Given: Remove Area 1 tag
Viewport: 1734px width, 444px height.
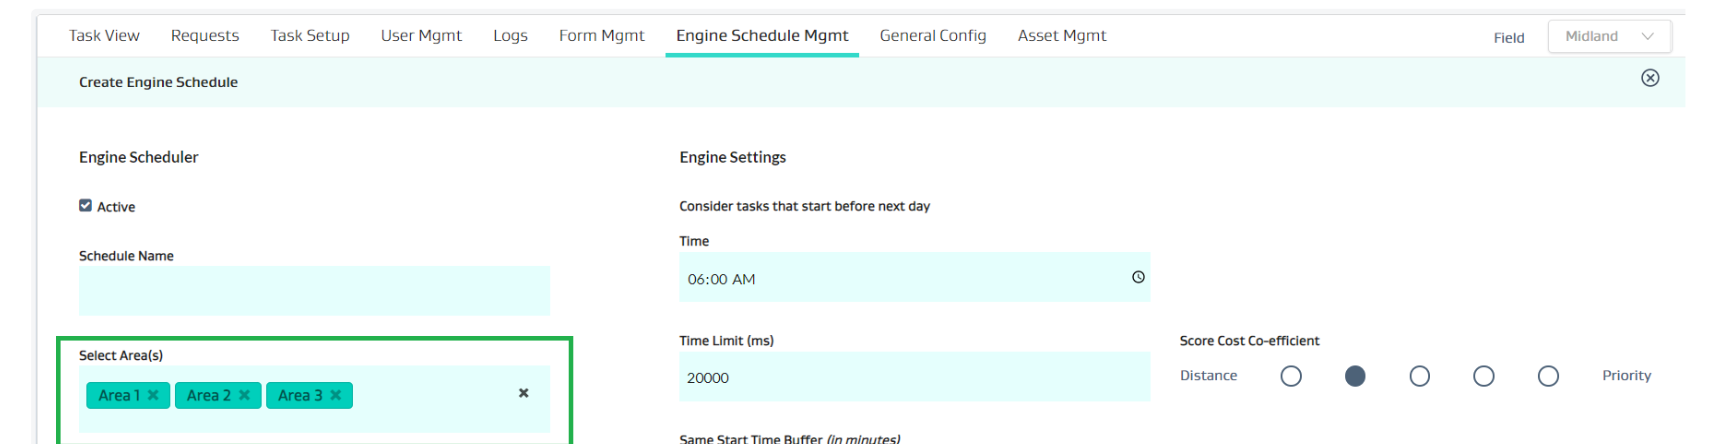Looking at the screenshot, I should coord(153,395).
